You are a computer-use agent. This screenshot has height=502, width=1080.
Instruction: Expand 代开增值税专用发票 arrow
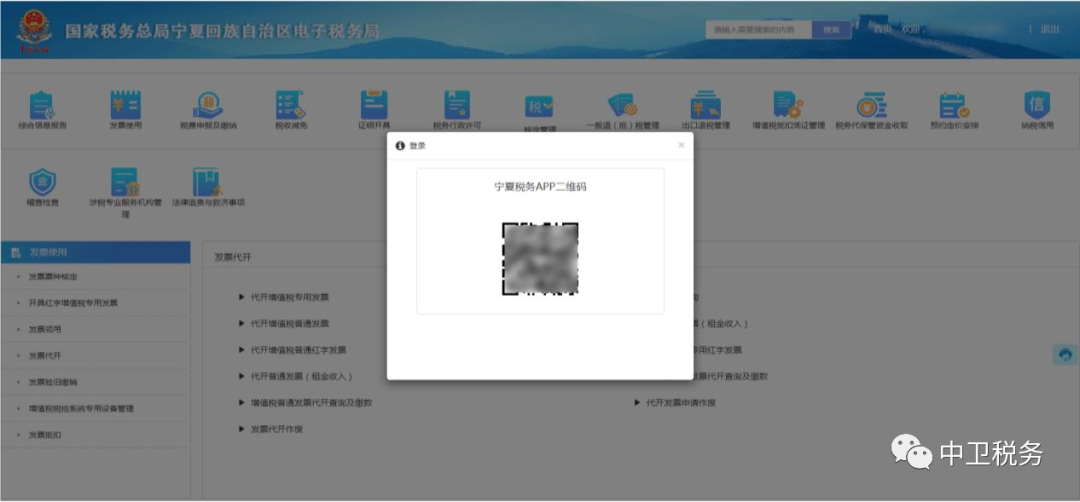242,297
